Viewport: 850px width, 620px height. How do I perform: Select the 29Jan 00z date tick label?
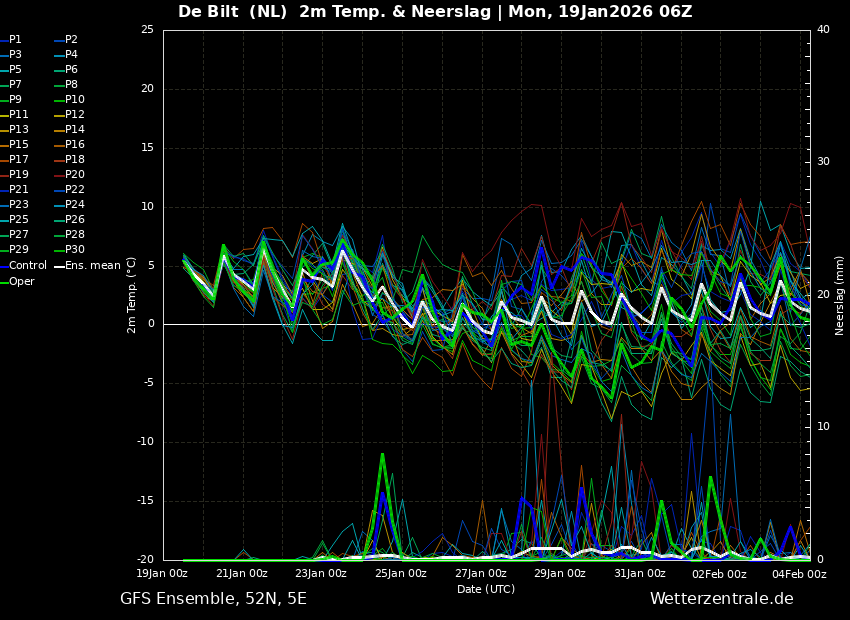[560, 574]
